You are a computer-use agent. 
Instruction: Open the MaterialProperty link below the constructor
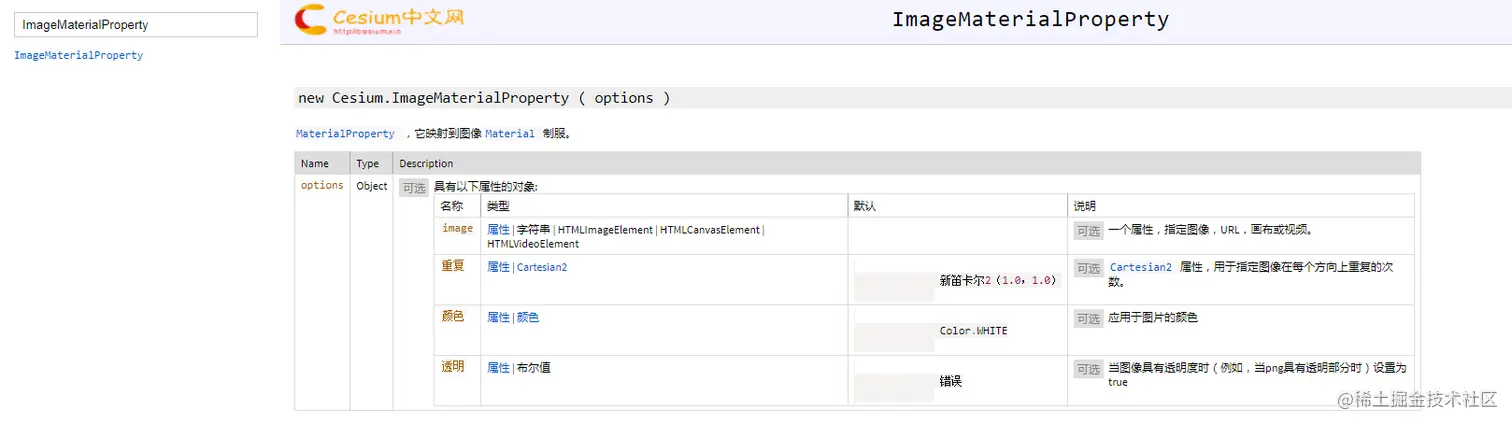[x=345, y=134]
